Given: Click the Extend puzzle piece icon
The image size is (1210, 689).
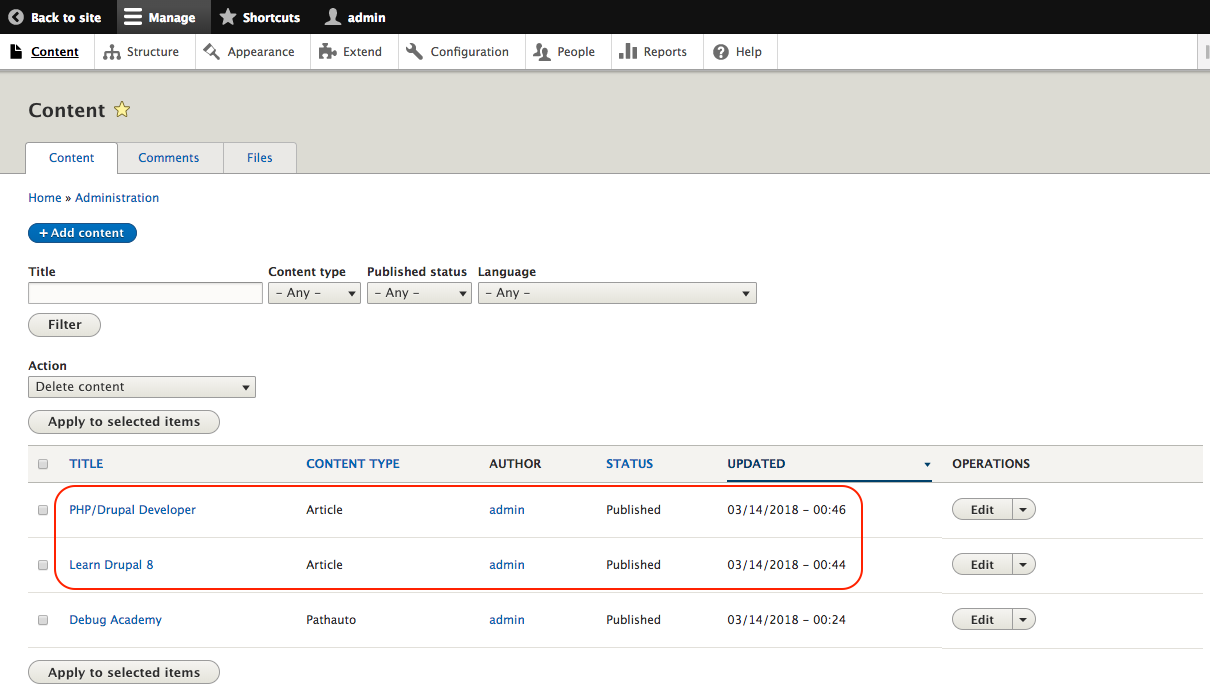Looking at the screenshot, I should [x=328, y=52].
